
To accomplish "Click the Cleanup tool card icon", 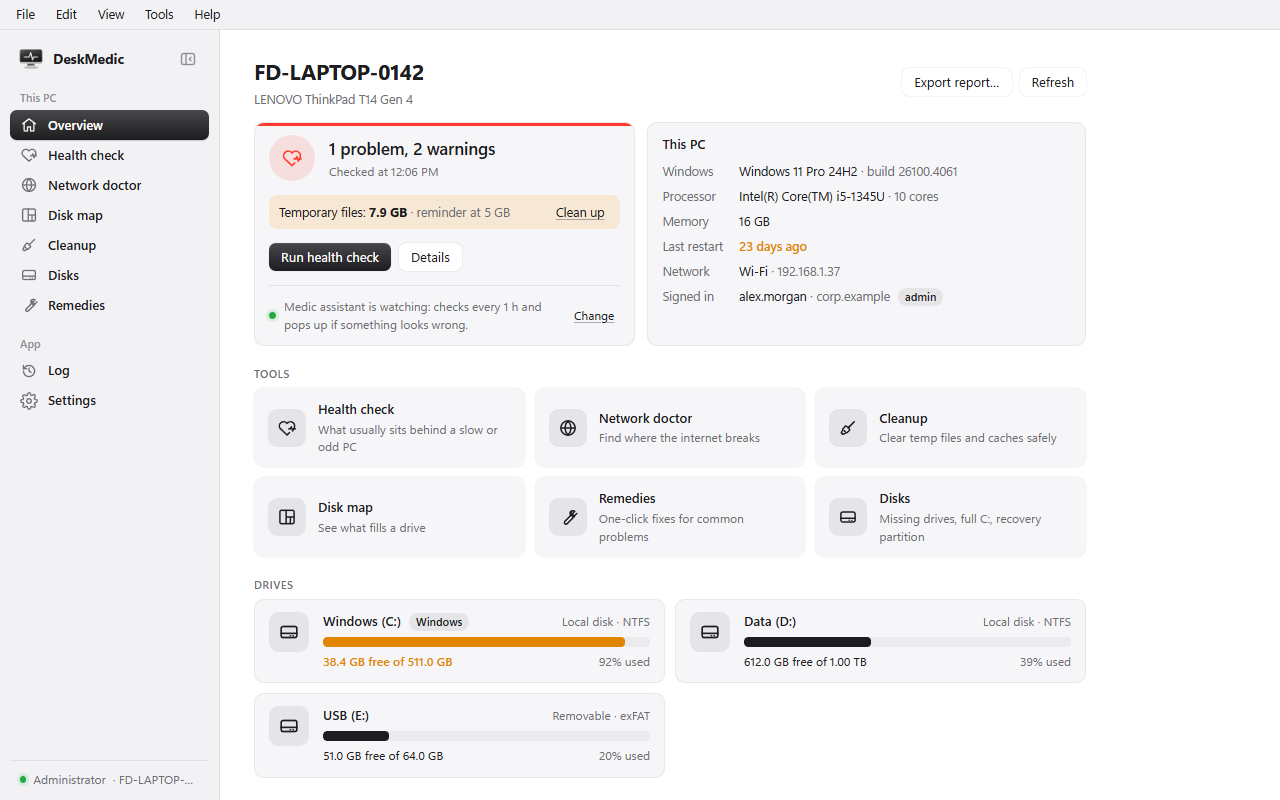I will pyautogui.click(x=848, y=428).
